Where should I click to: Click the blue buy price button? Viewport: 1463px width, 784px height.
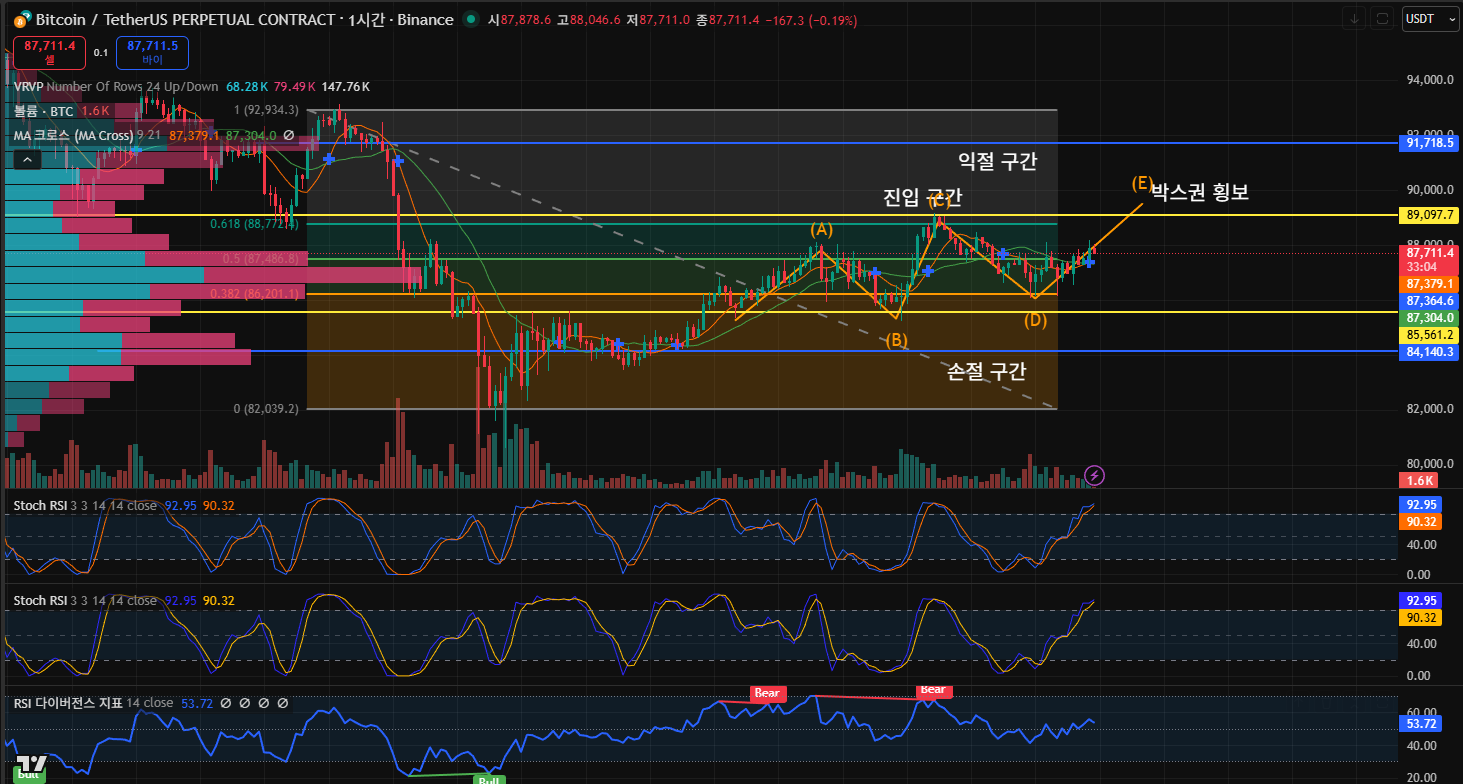pos(152,52)
